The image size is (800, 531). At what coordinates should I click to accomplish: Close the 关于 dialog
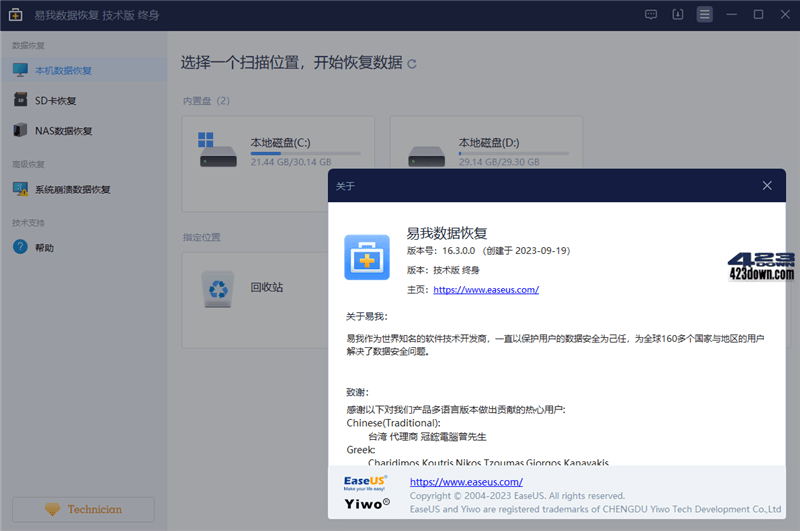tap(767, 186)
